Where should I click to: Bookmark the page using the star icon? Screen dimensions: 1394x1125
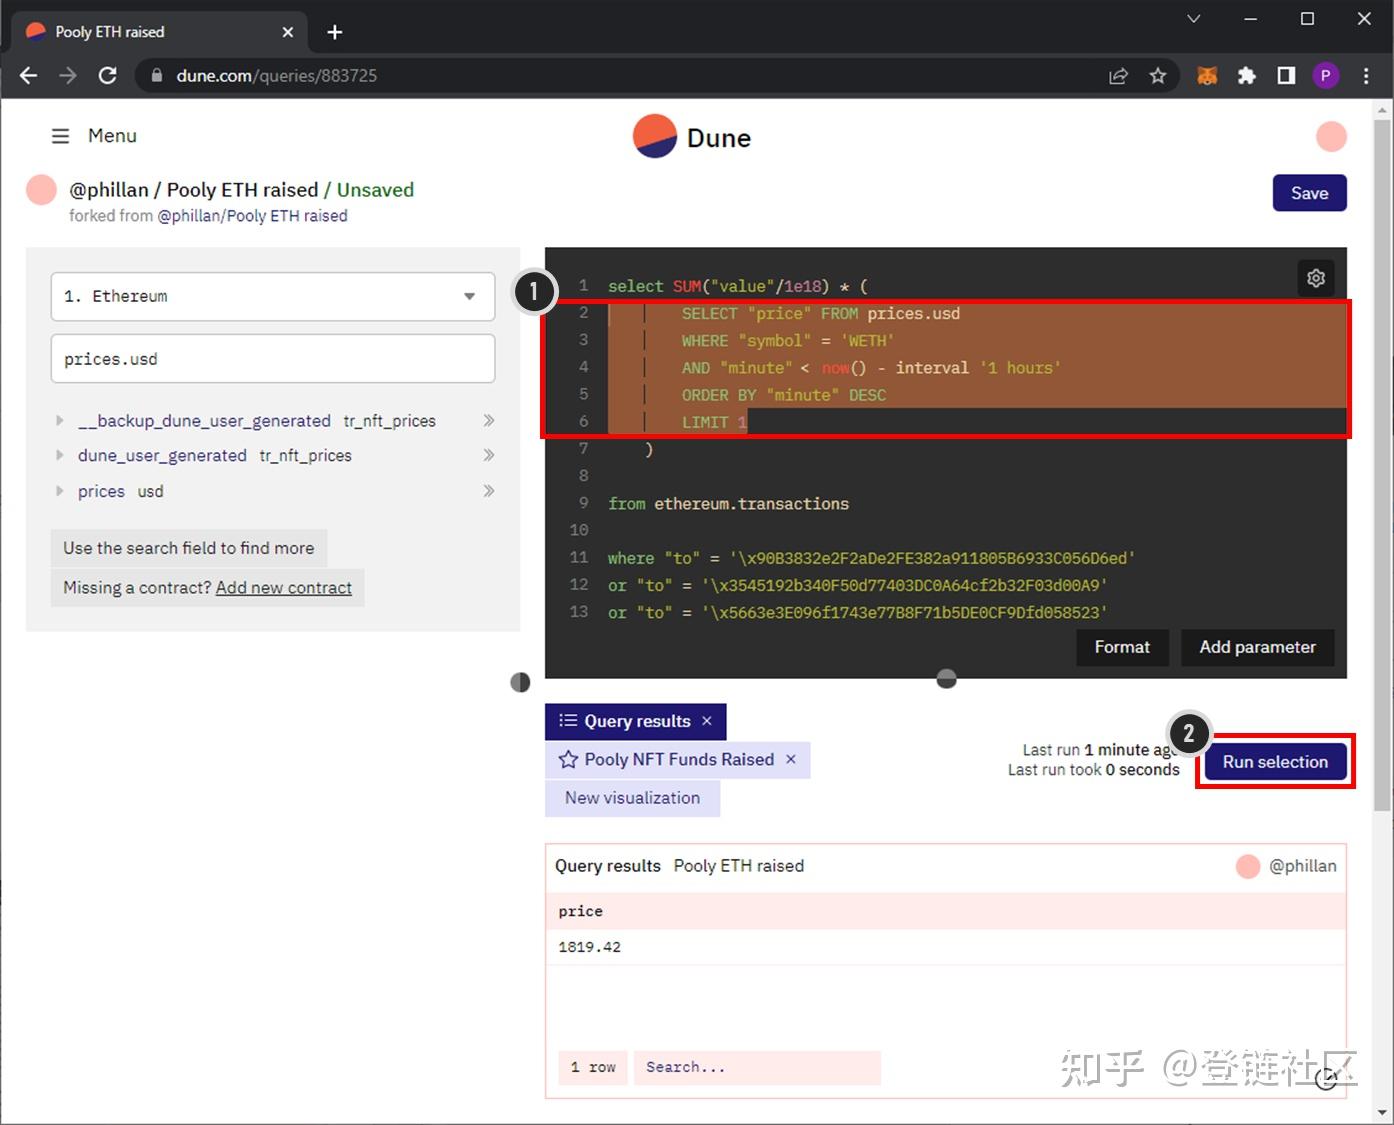(1157, 75)
